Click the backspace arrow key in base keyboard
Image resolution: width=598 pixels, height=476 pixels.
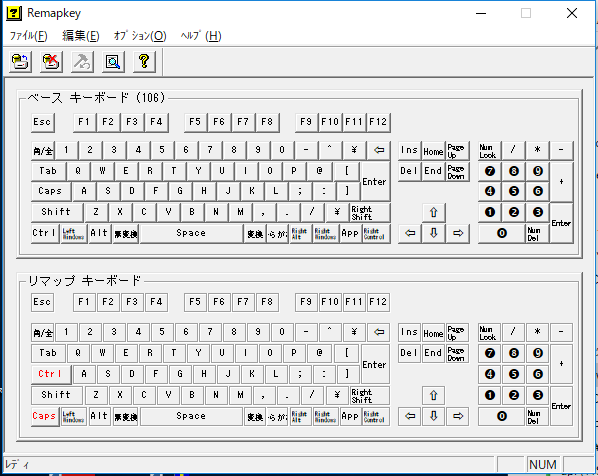click(x=379, y=150)
